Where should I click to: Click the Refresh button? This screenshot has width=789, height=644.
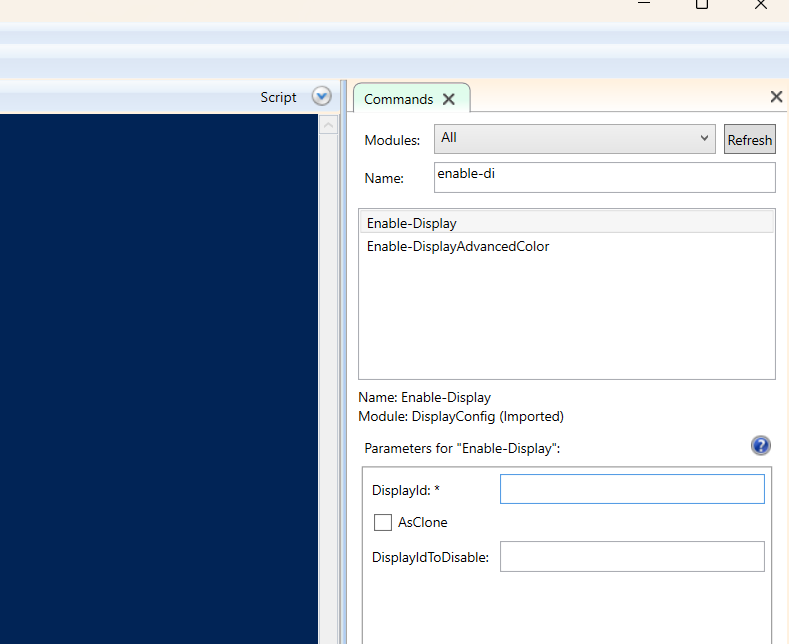(x=750, y=139)
